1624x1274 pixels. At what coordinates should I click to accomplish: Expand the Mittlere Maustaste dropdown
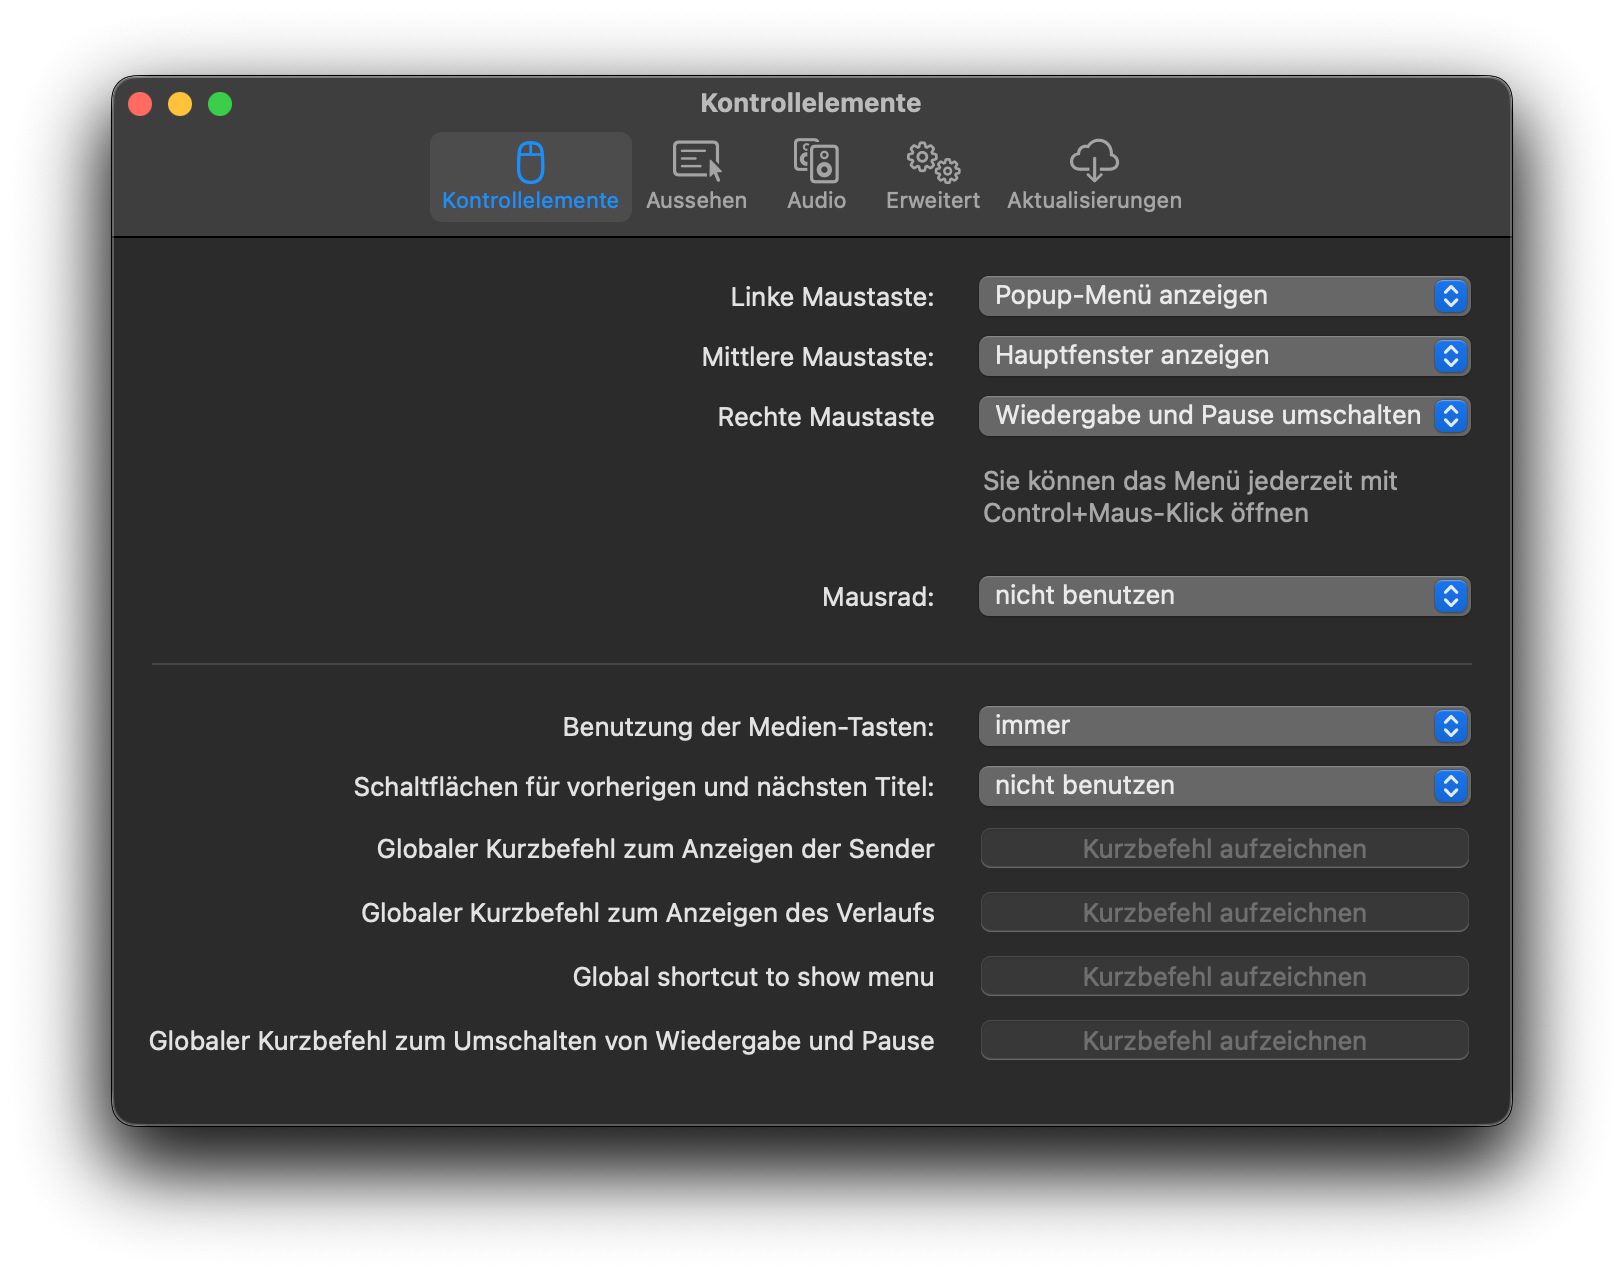point(1223,356)
